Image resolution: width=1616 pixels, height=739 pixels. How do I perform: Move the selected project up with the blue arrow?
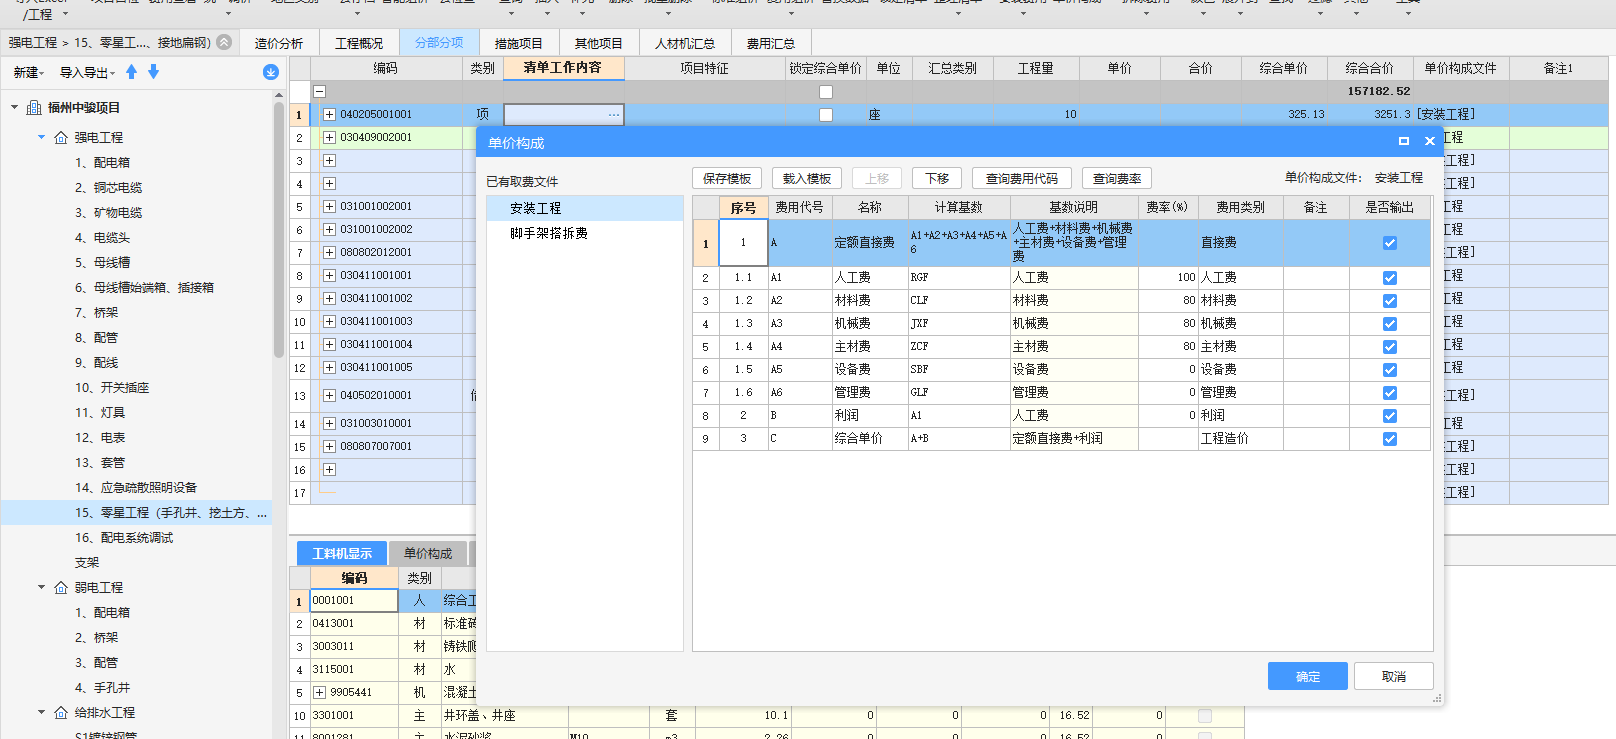click(x=131, y=72)
